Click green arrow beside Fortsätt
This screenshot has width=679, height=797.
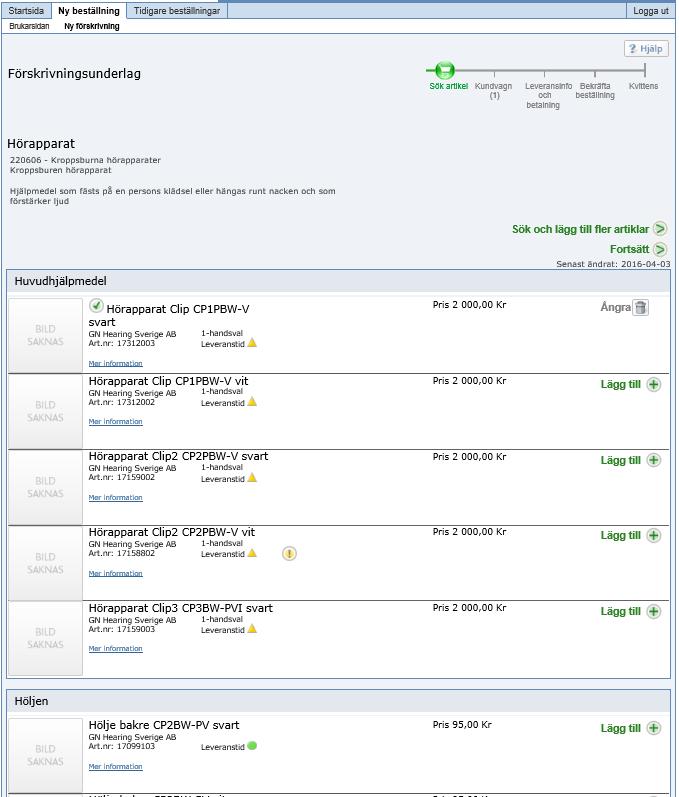[660, 249]
